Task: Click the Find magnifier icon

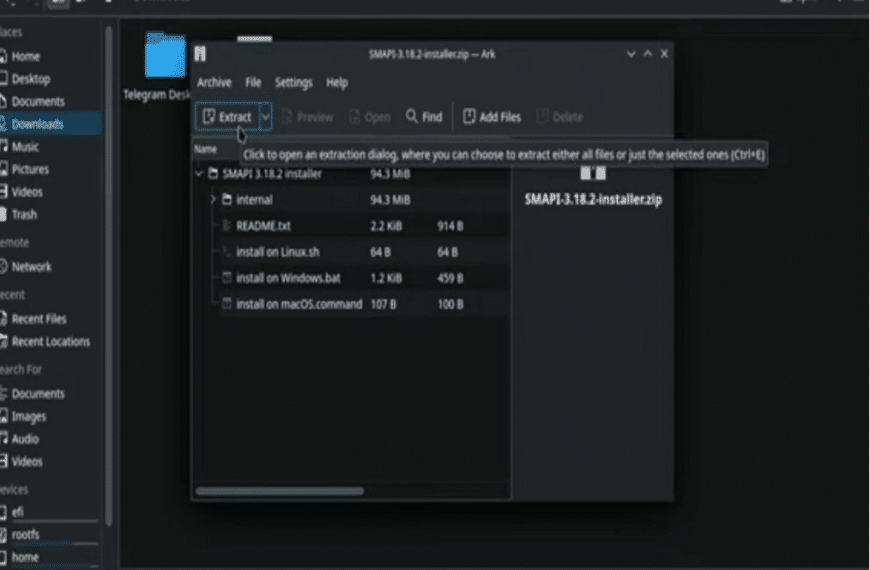Action: click(x=411, y=116)
